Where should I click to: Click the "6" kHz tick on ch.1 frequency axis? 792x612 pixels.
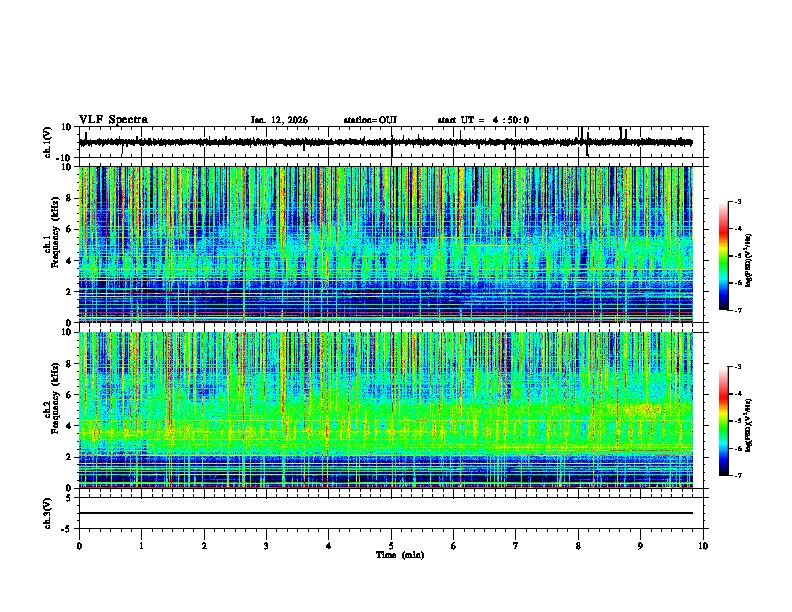coord(69,229)
